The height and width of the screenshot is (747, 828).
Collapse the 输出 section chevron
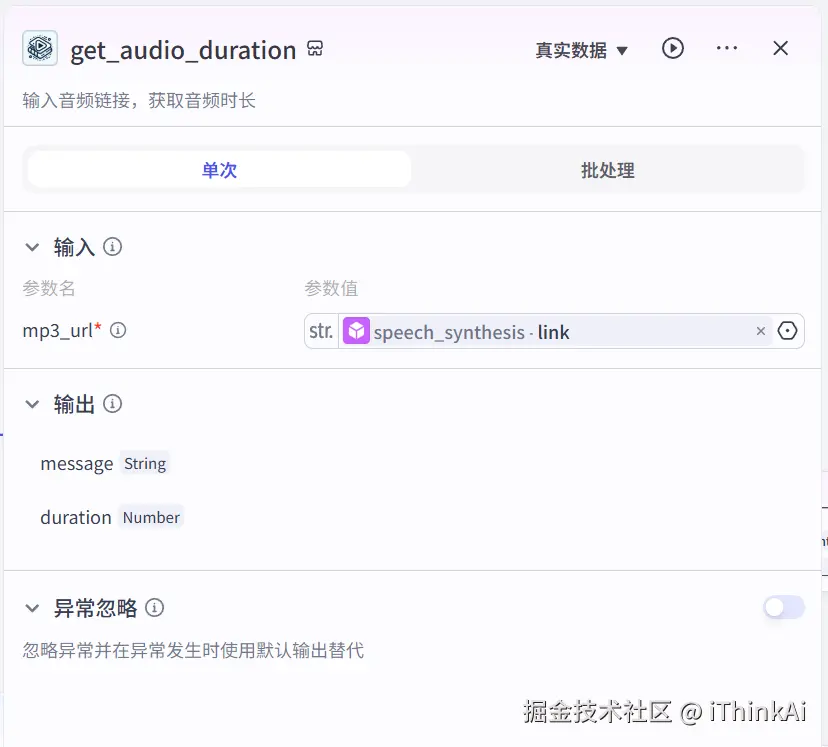click(32, 404)
